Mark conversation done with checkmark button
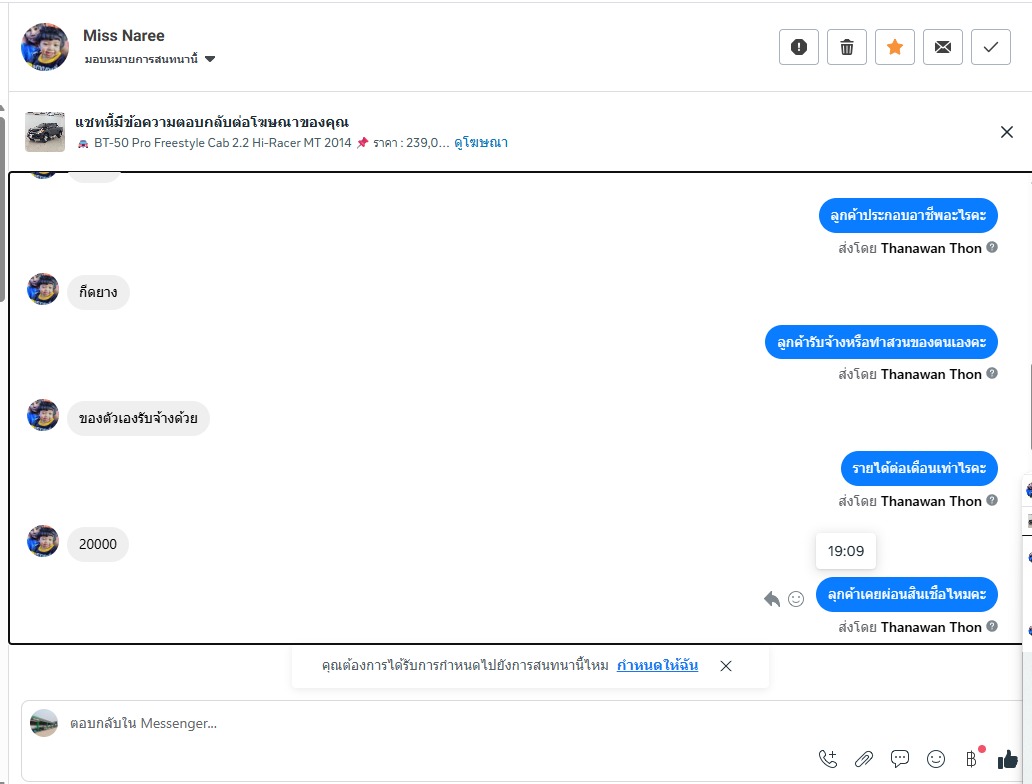1032x784 pixels. pos(991,47)
